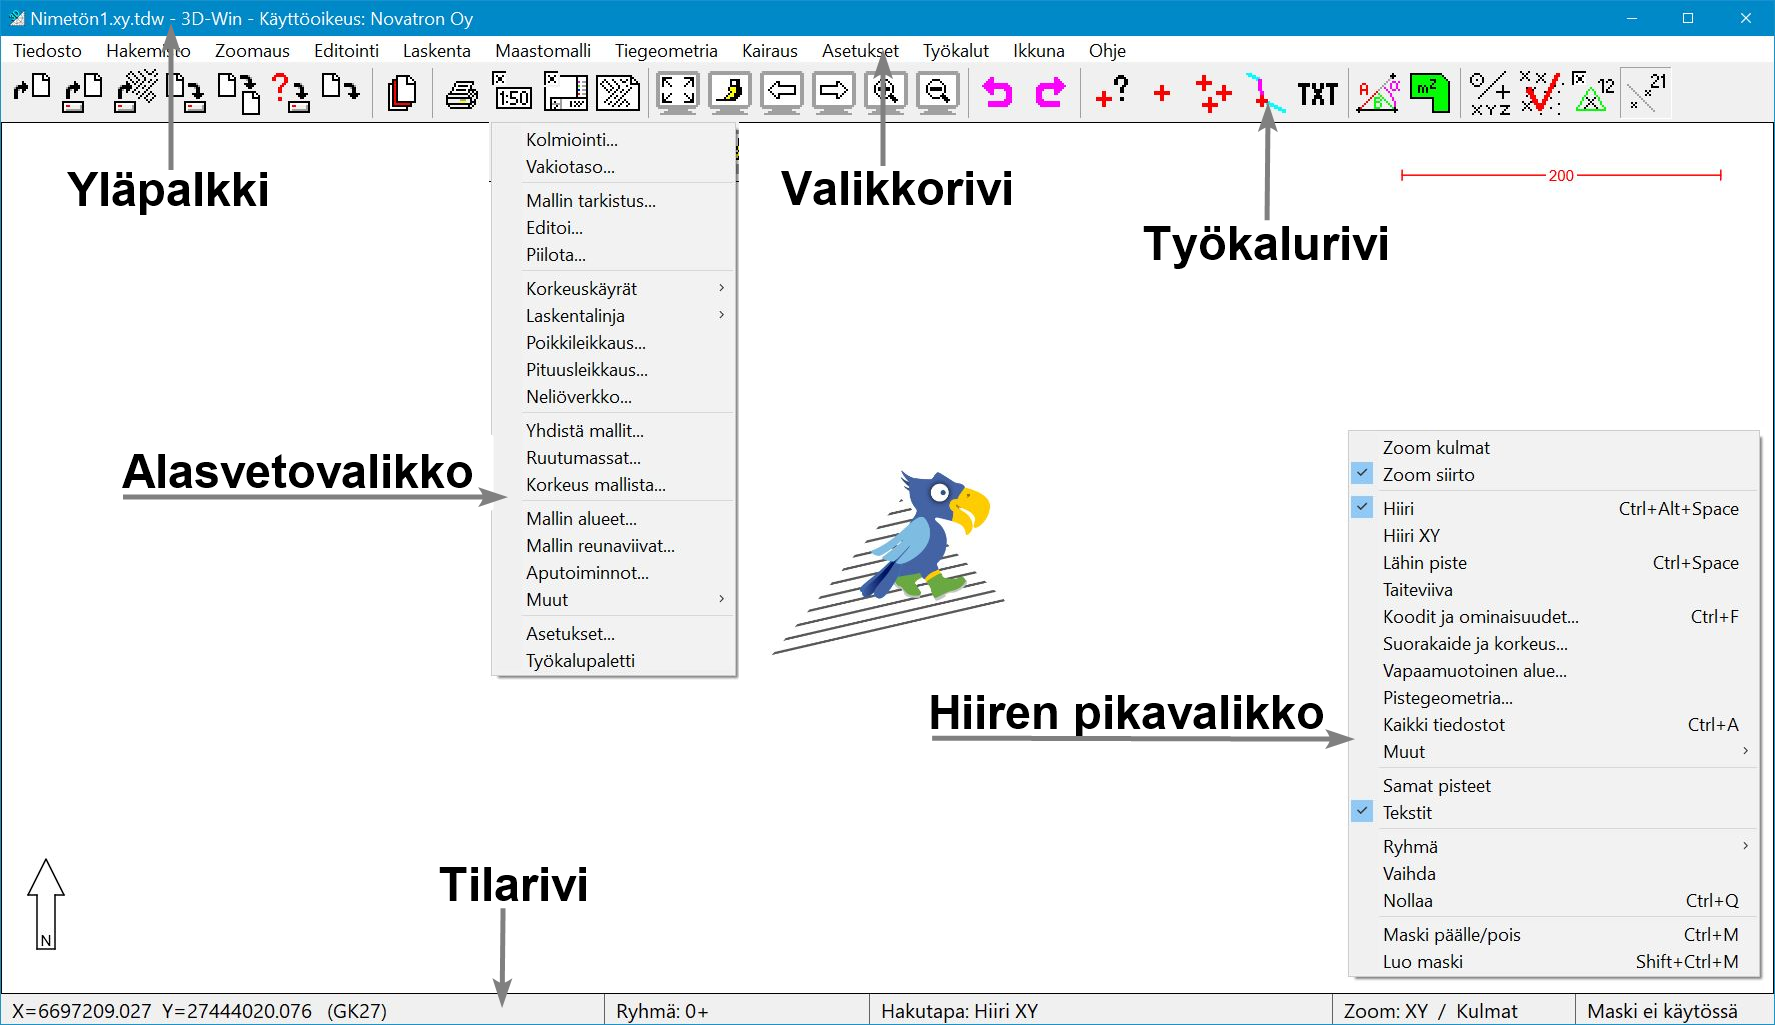Select the angle triangle calculation icon
The image size is (1775, 1025).
[x=1378, y=91]
